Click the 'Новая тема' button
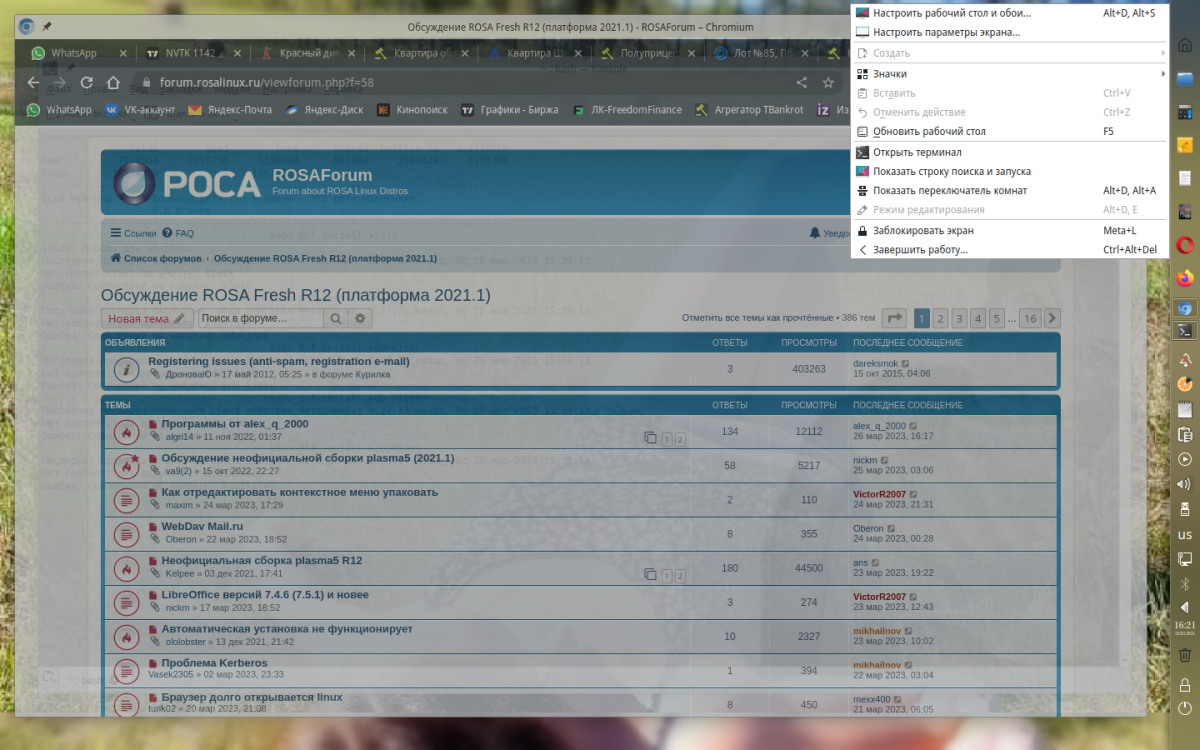The height and width of the screenshot is (750, 1200). tap(148, 318)
